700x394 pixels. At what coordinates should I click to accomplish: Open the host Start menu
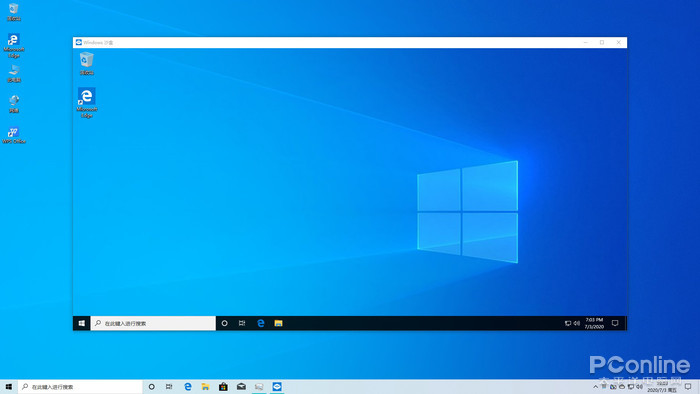pyautogui.click(x=8, y=387)
